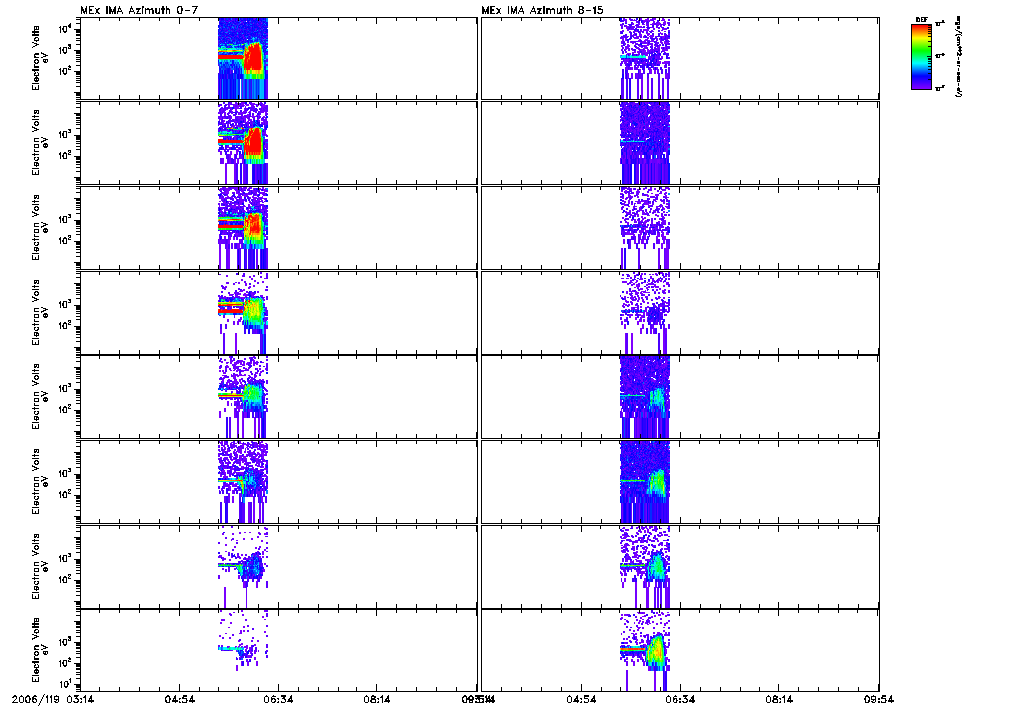The height and width of the screenshot is (708, 1024).
Task: Click the yellow-green blob in the last Azimuth 8-15 panel
Action: coord(656,651)
